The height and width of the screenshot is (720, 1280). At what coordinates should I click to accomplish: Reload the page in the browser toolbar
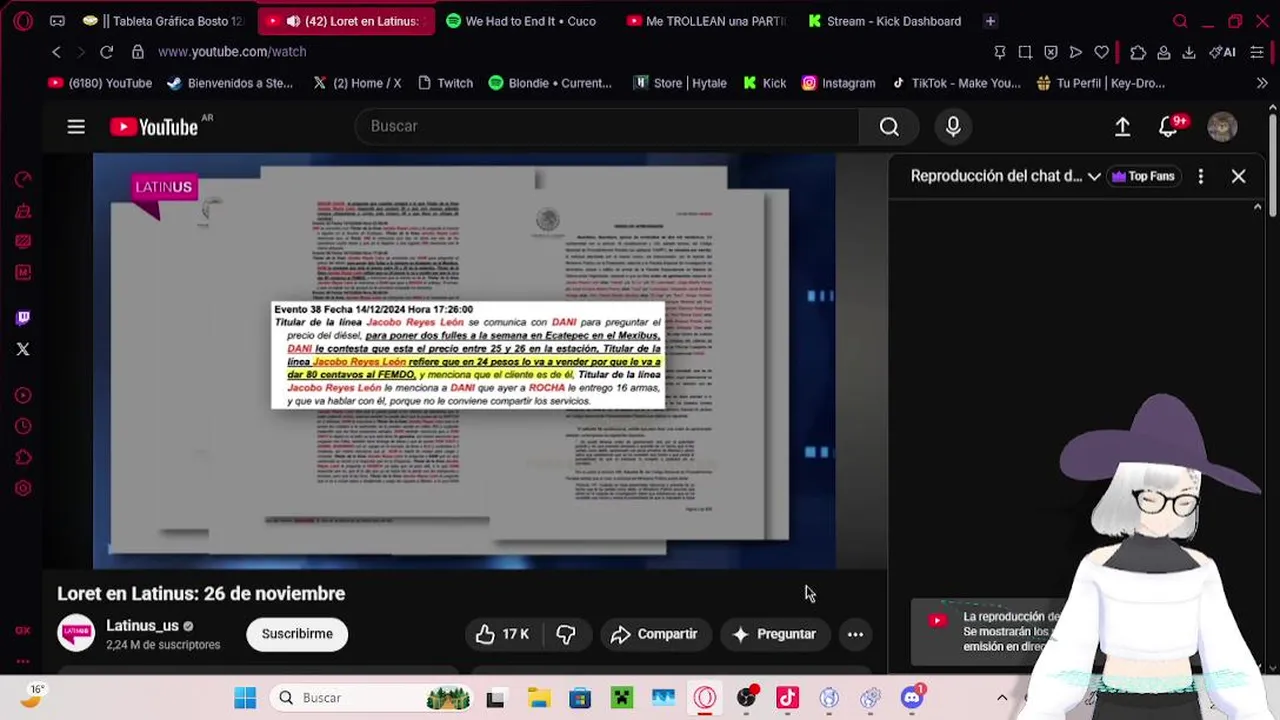tap(107, 52)
